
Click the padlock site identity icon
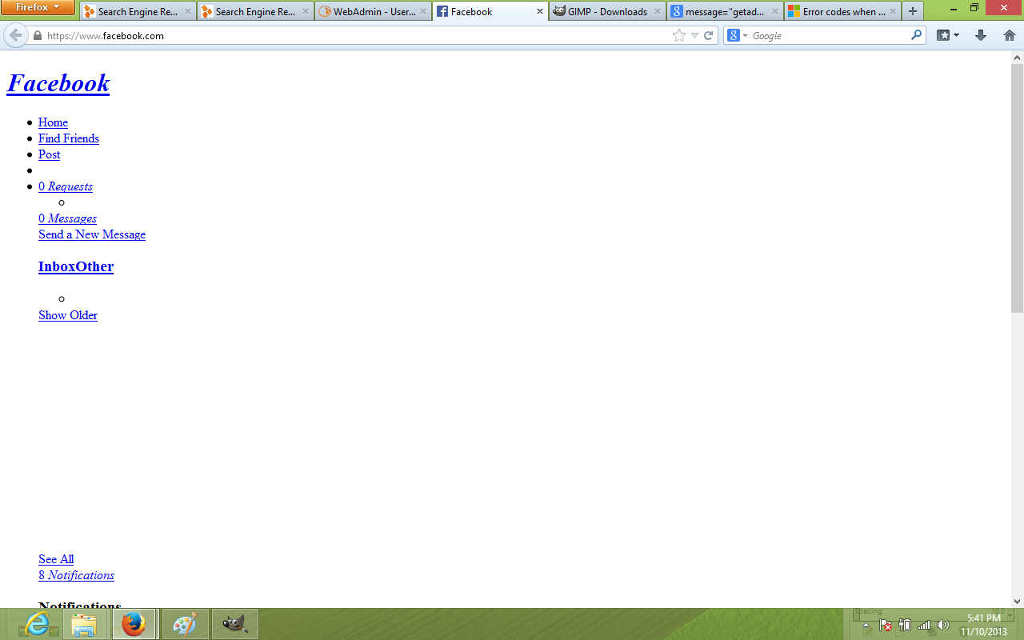pyautogui.click(x=37, y=35)
